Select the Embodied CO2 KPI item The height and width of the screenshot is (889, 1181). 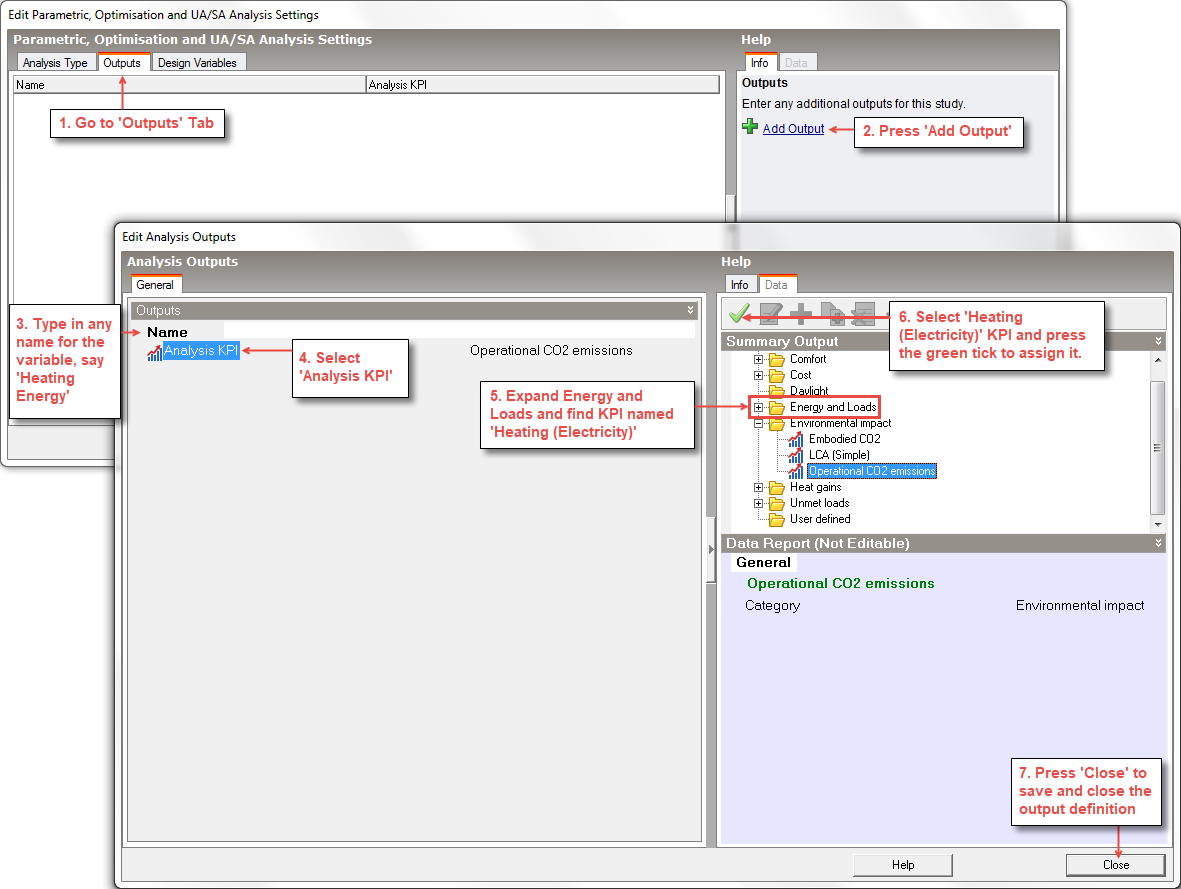[844, 439]
